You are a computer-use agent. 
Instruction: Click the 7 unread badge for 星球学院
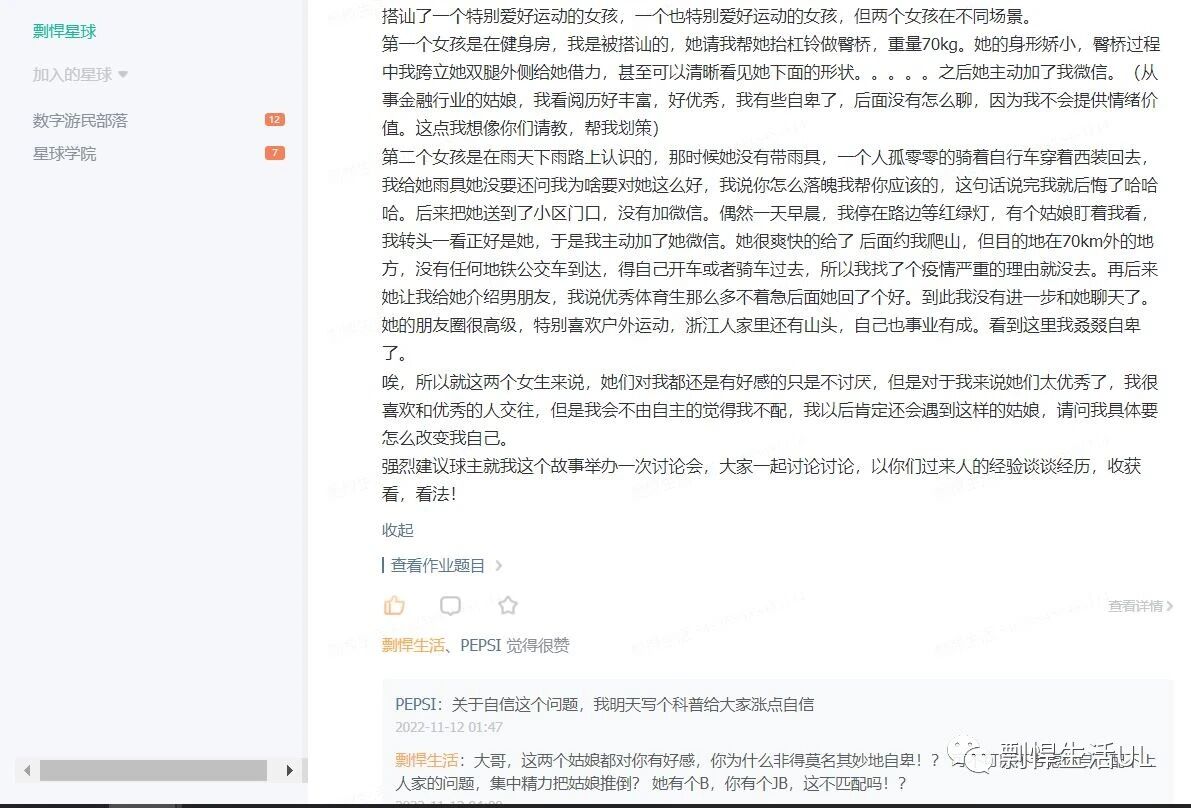pos(274,153)
